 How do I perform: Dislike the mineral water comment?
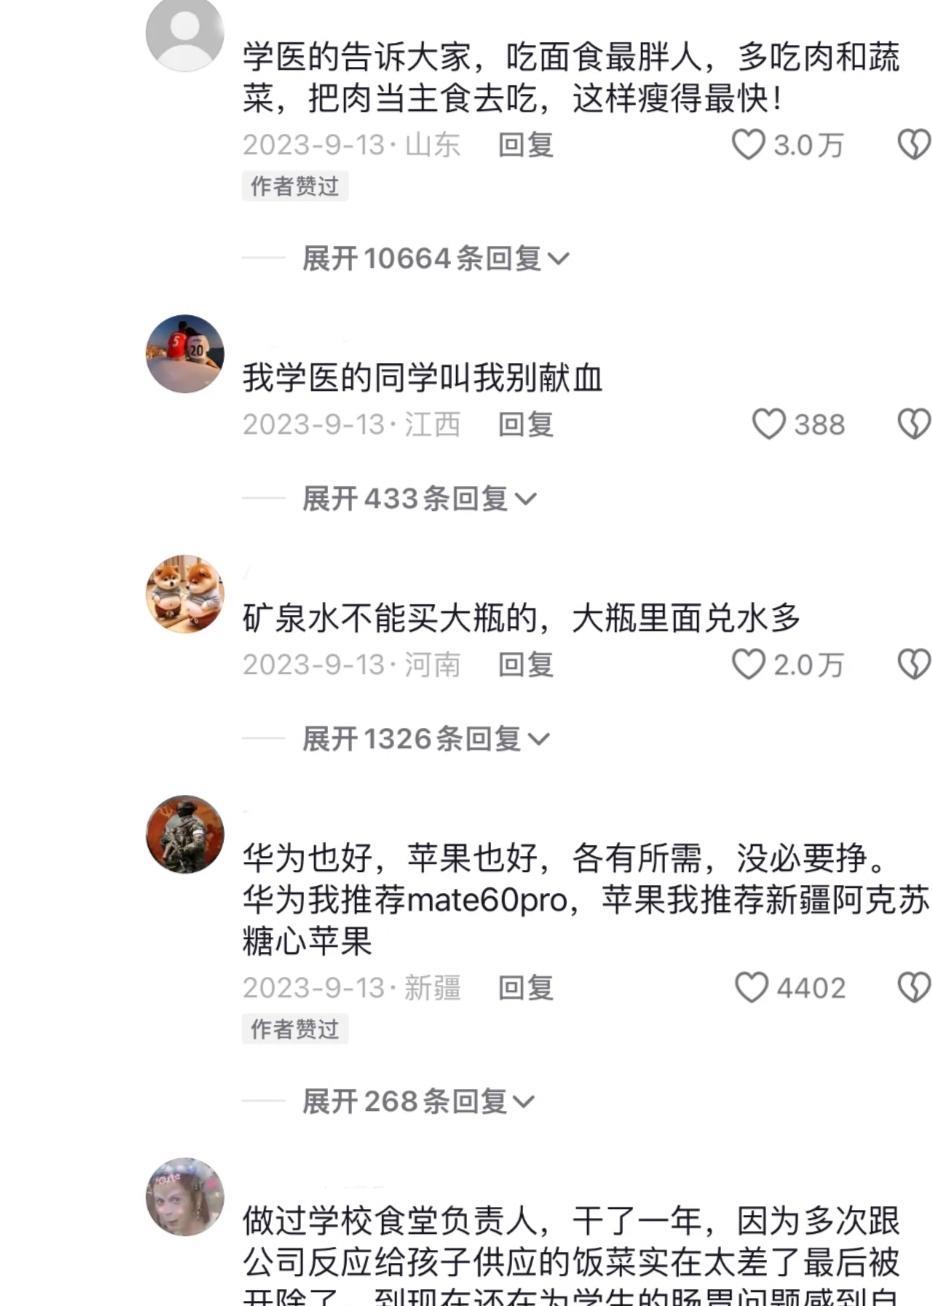point(914,664)
